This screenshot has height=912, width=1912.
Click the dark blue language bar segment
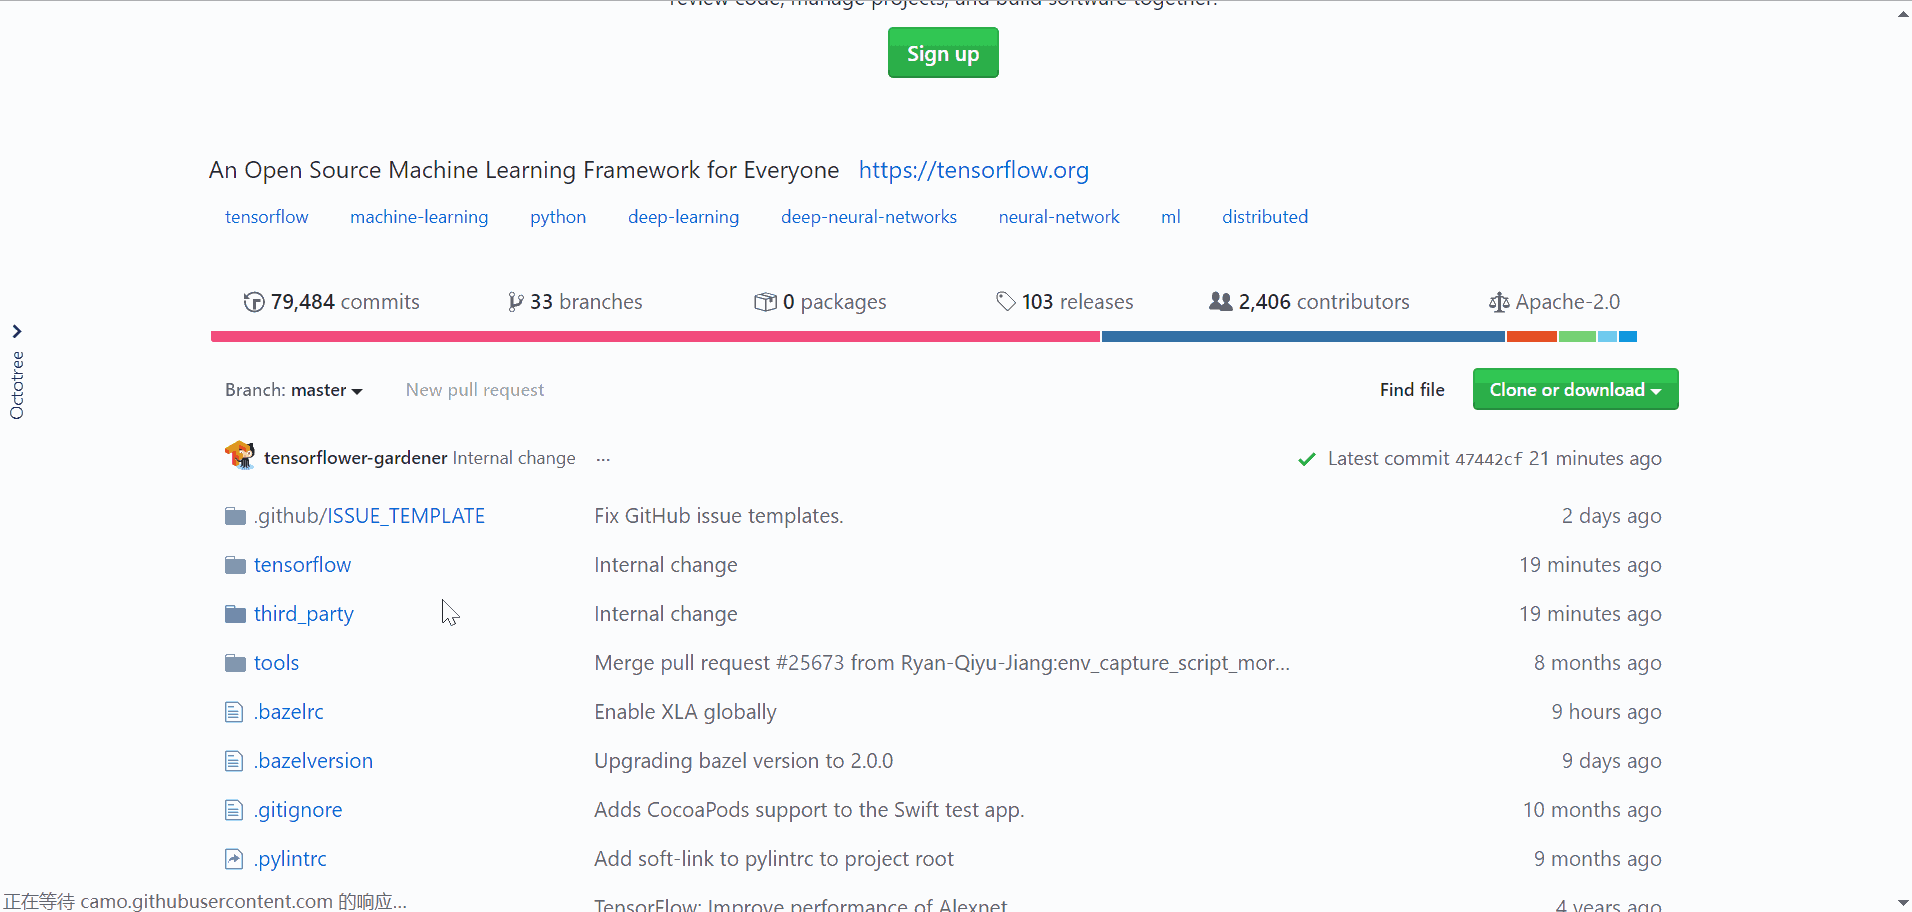point(1303,337)
